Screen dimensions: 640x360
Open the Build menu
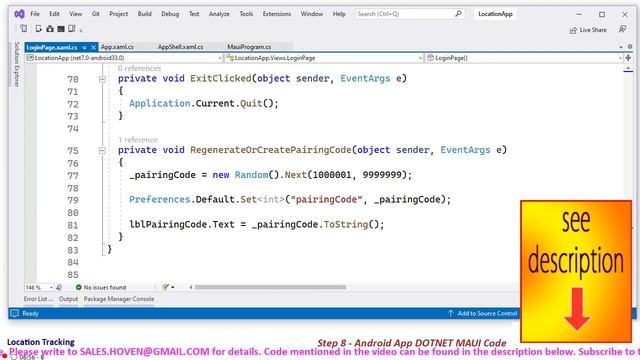[x=144, y=14]
